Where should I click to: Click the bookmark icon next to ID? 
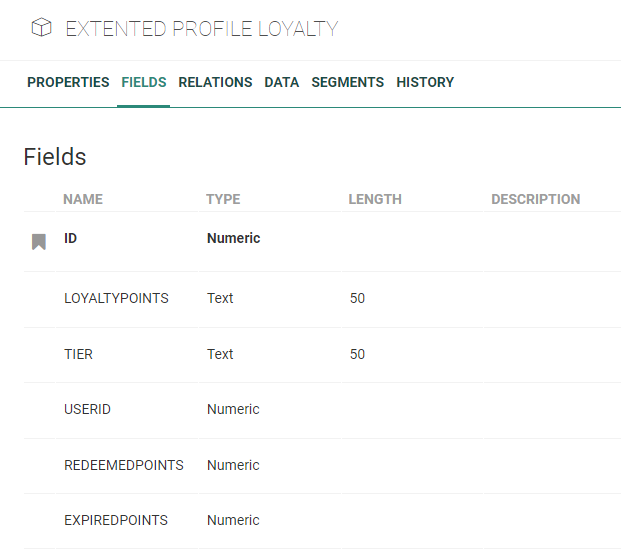point(39,241)
